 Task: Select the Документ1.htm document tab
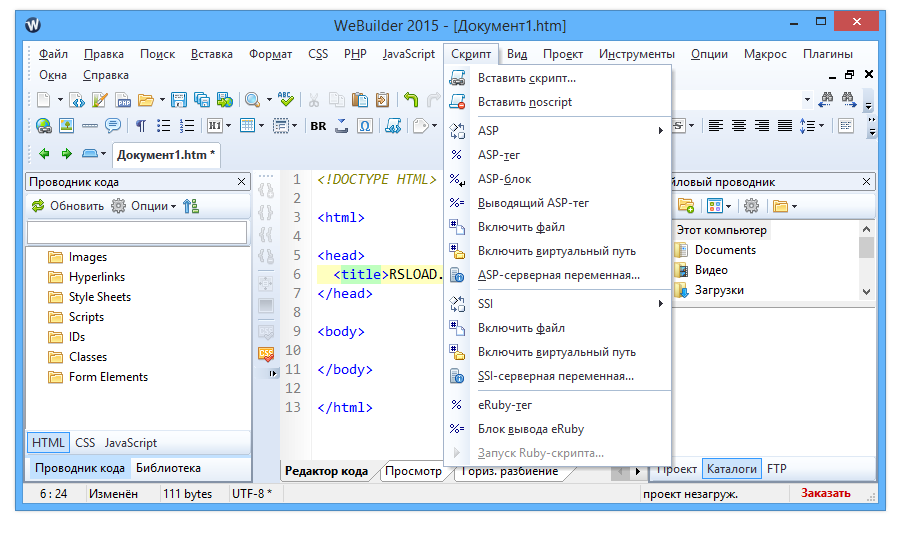pos(166,155)
